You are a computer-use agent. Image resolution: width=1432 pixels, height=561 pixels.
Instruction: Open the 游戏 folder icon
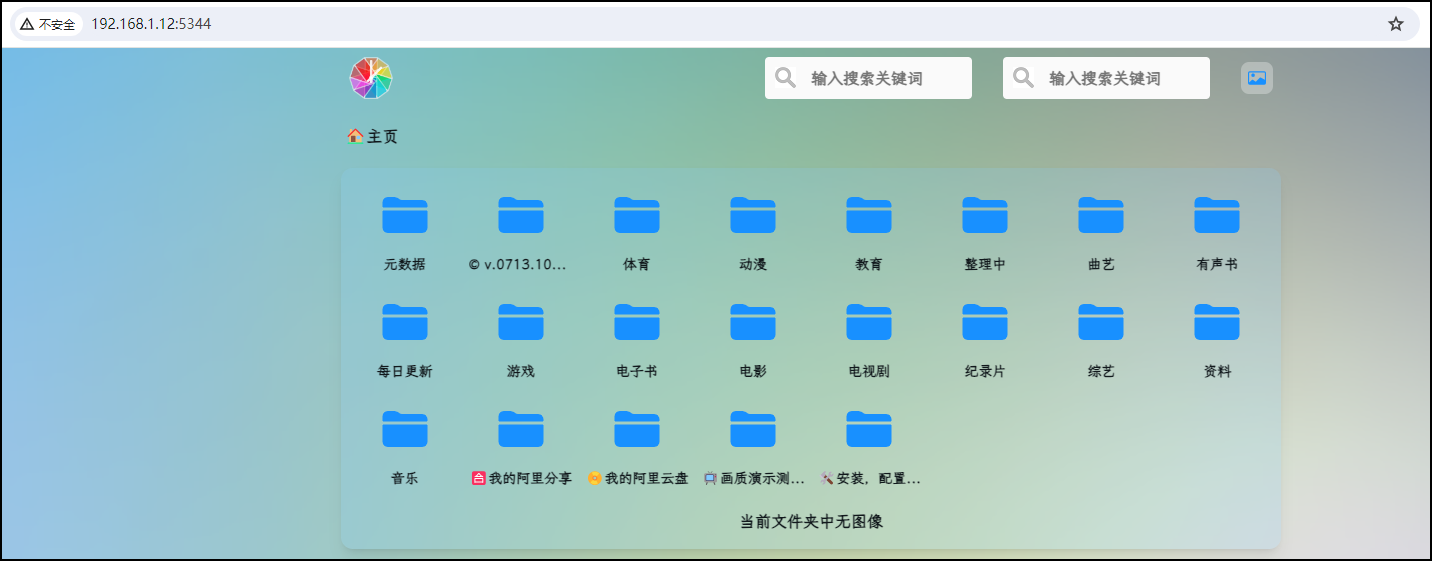521,322
